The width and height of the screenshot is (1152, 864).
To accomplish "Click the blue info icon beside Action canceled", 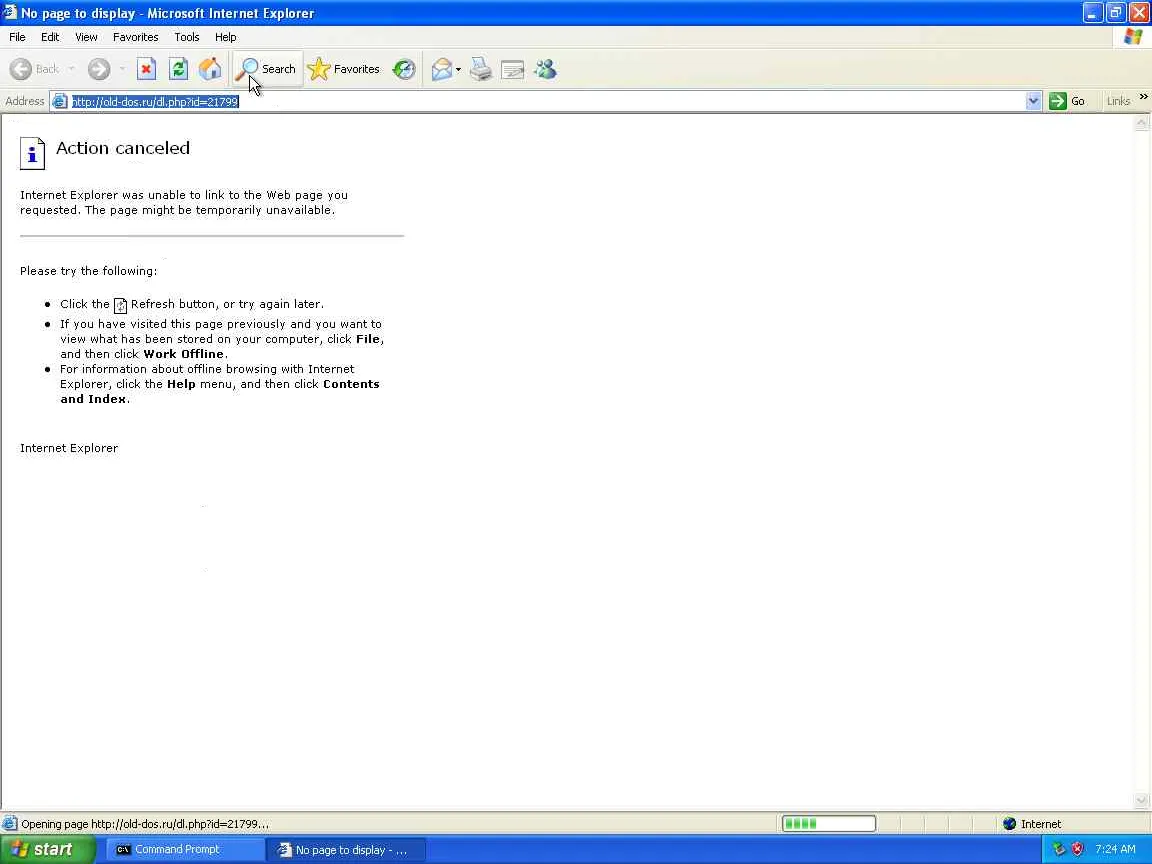I will [32, 154].
